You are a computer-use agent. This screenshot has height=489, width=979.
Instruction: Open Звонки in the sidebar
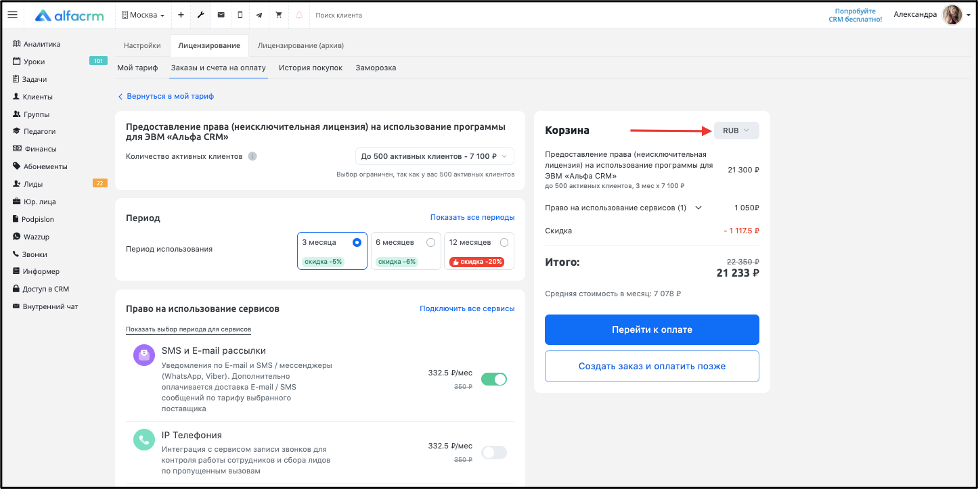coord(30,254)
